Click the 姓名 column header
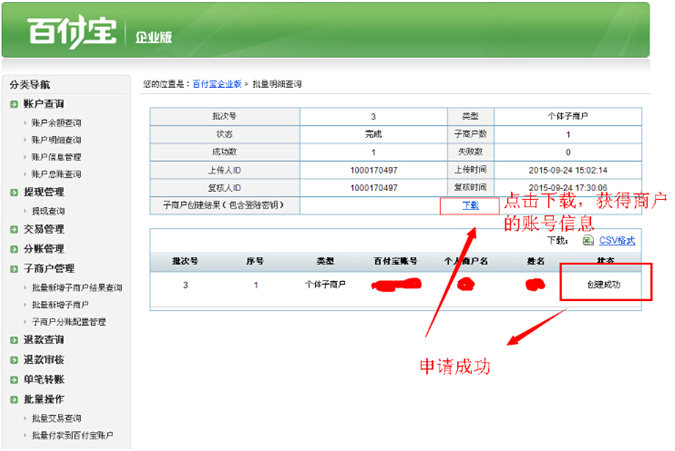675x451 pixels. pos(536,261)
